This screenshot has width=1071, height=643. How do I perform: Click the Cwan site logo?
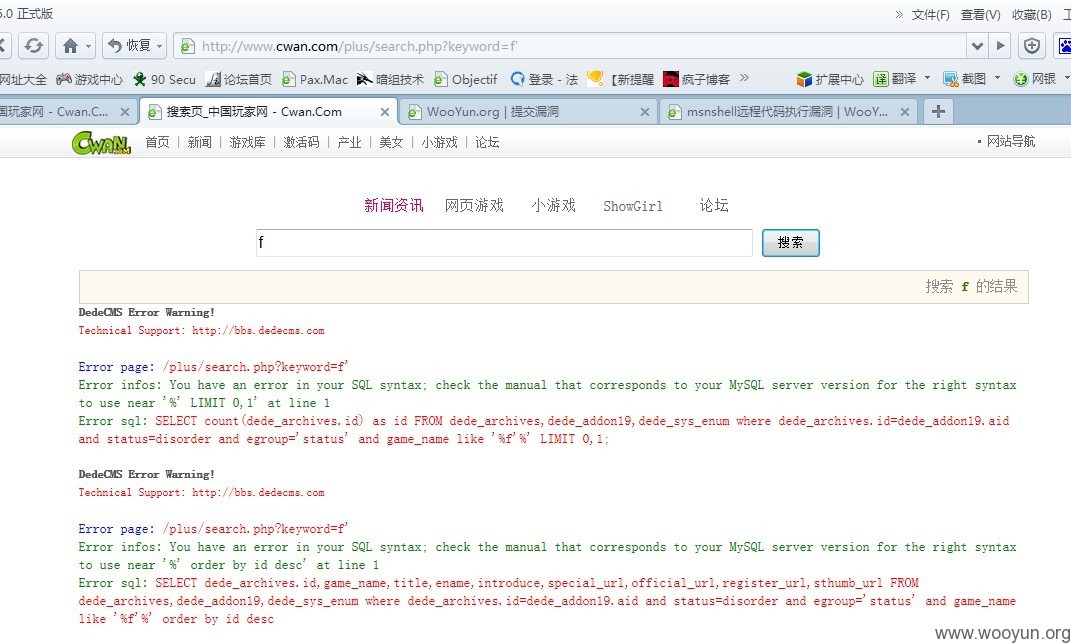tap(101, 142)
